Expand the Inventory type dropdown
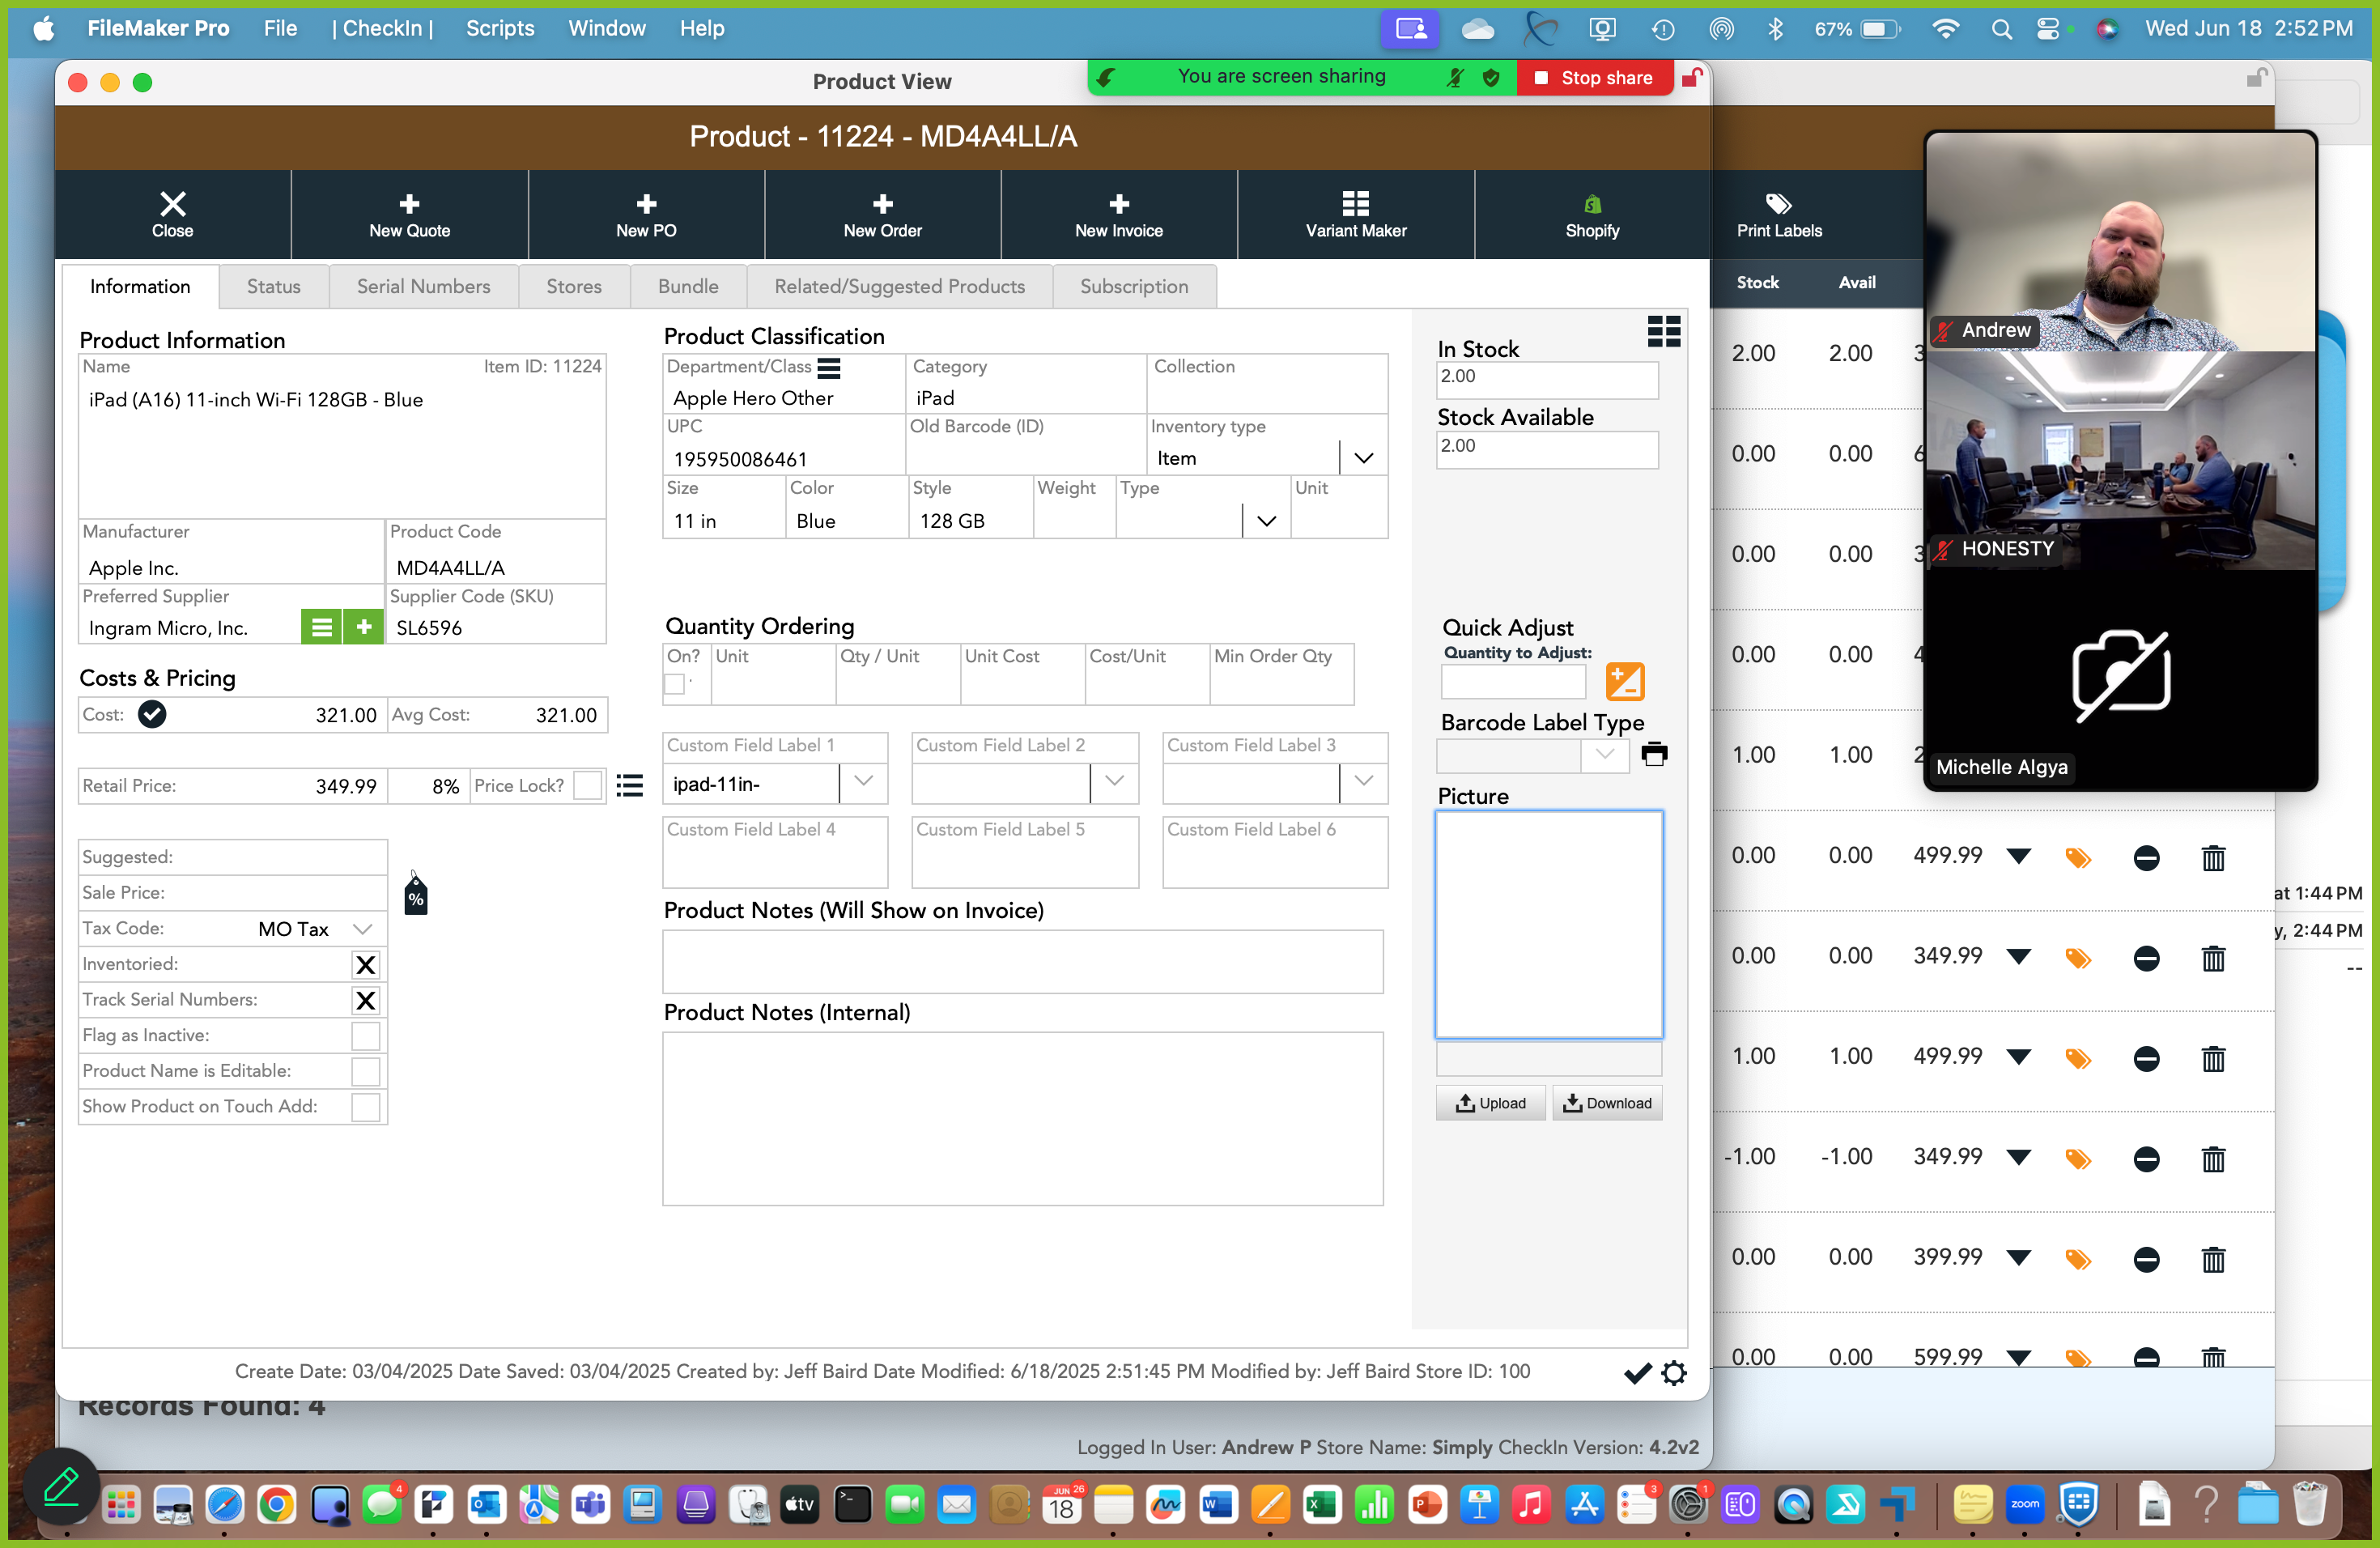 [x=1363, y=458]
